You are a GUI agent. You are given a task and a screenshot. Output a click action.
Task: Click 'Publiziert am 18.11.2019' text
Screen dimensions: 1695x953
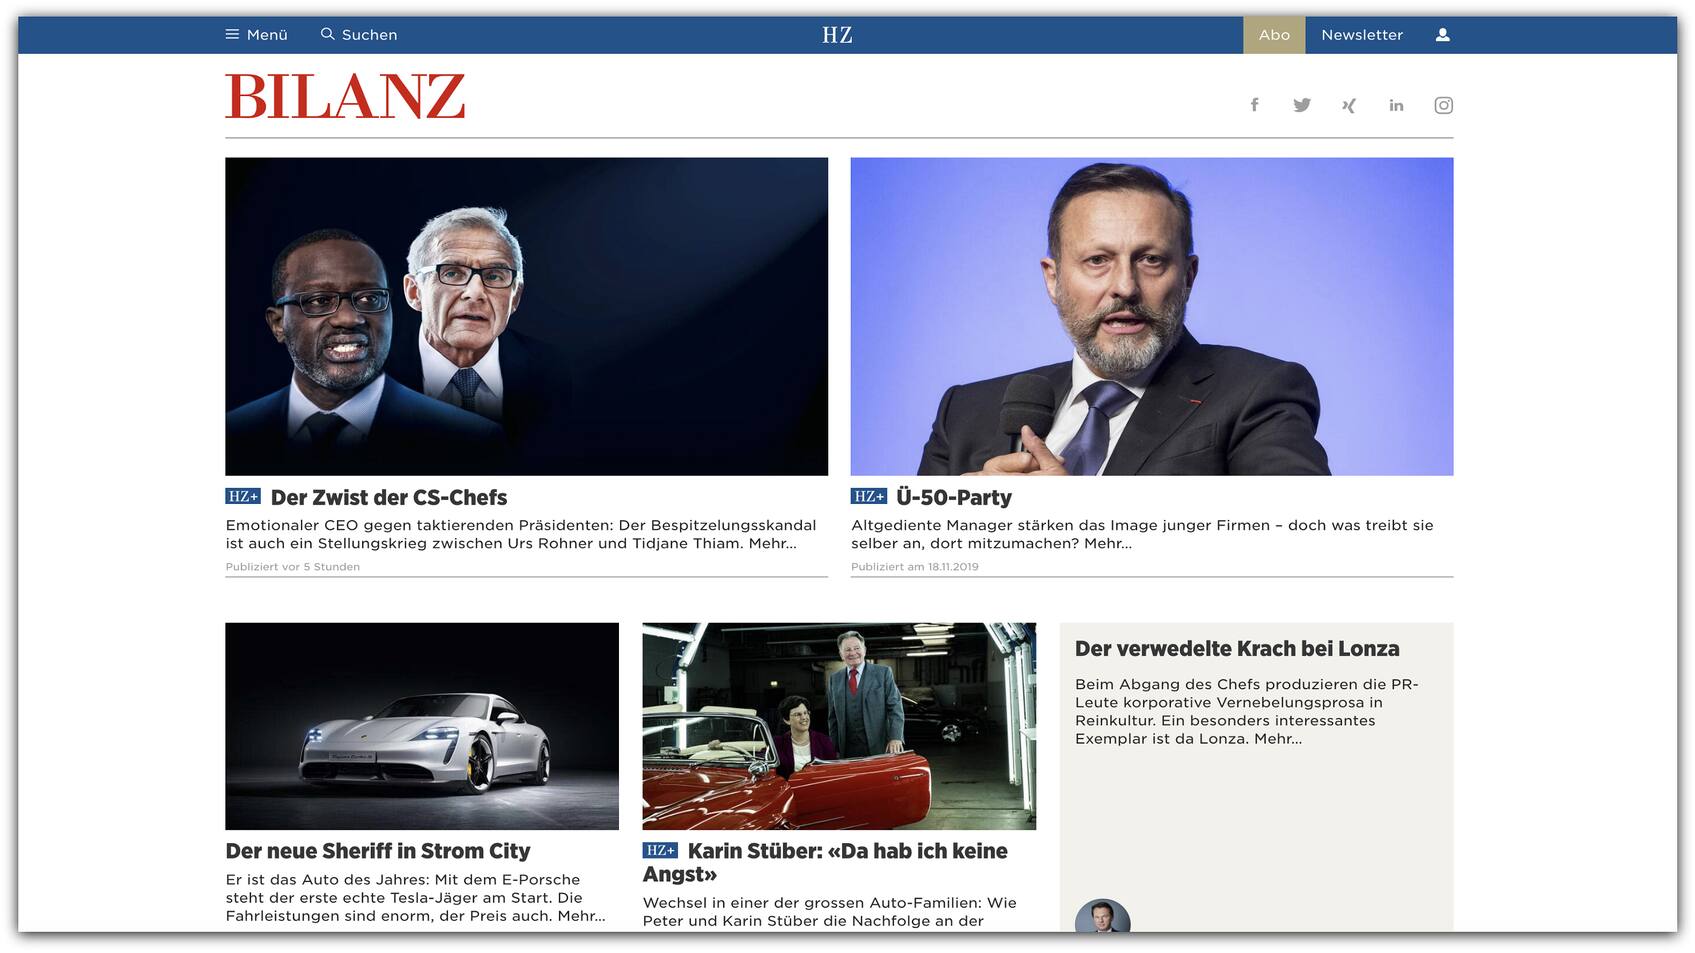tap(915, 567)
